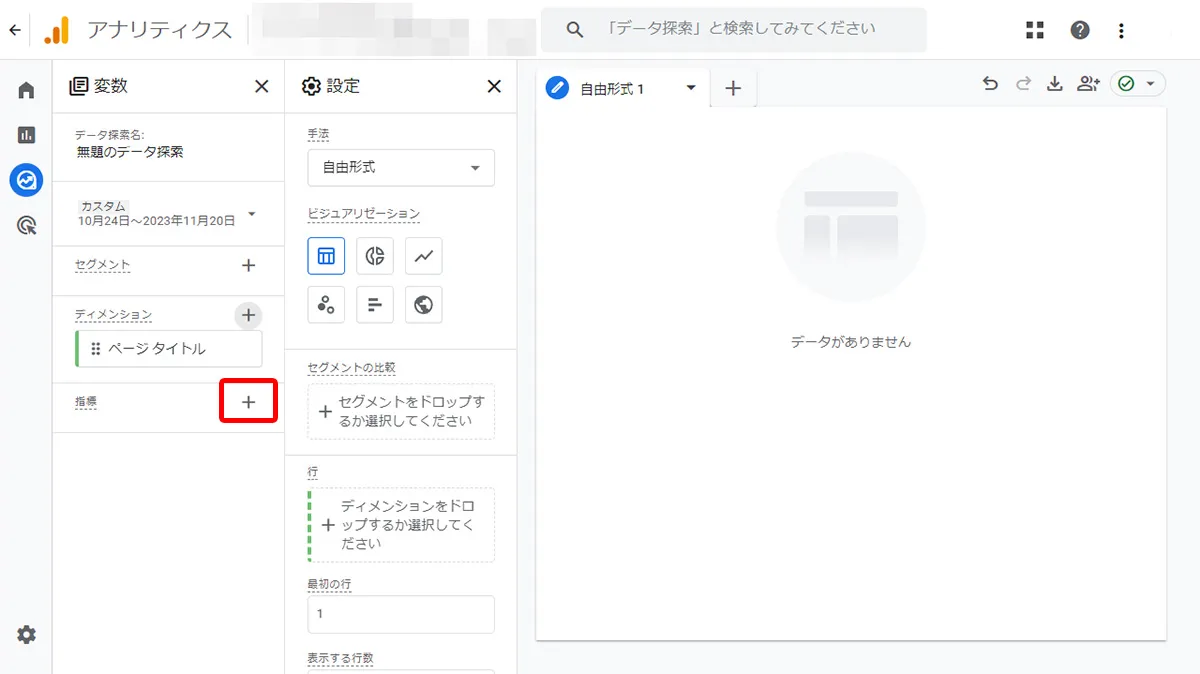Open the 自由形式 1 tab dropdown arrow
This screenshot has height=674, width=1200.
point(689,87)
